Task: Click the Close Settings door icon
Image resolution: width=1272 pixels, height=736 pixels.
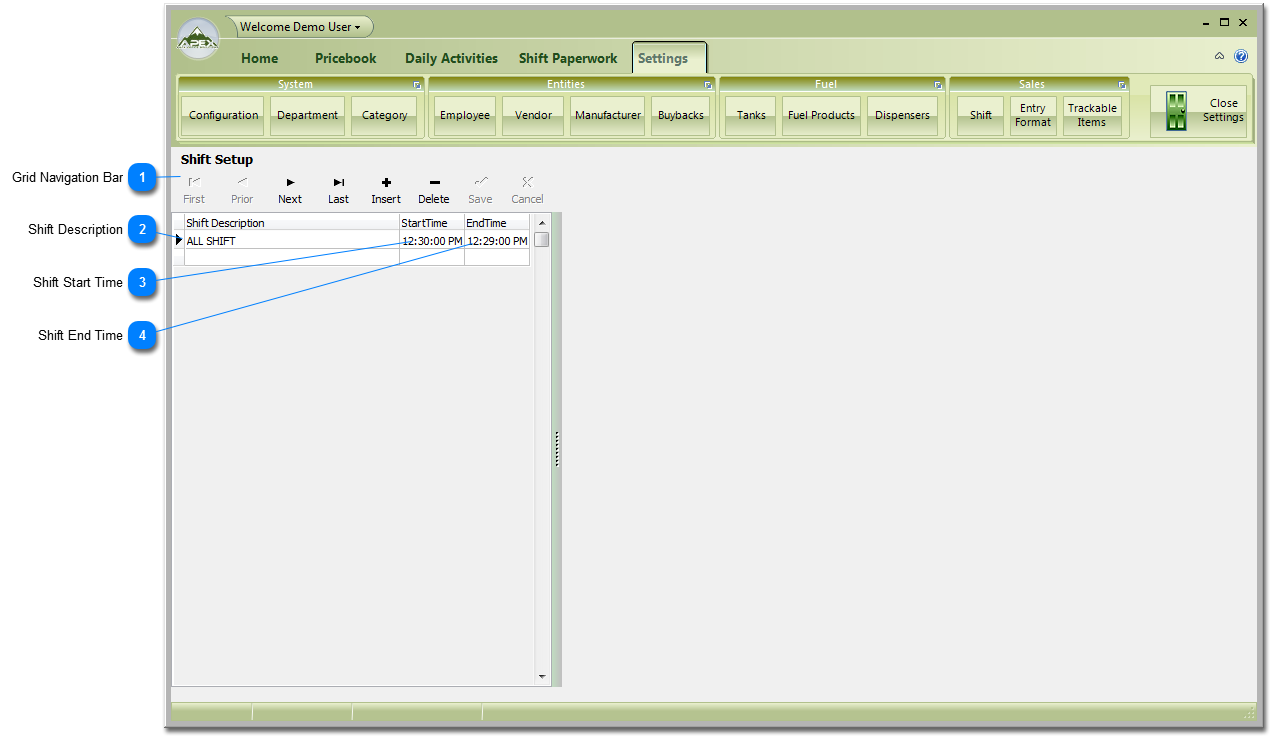Action: pyautogui.click(x=1176, y=112)
